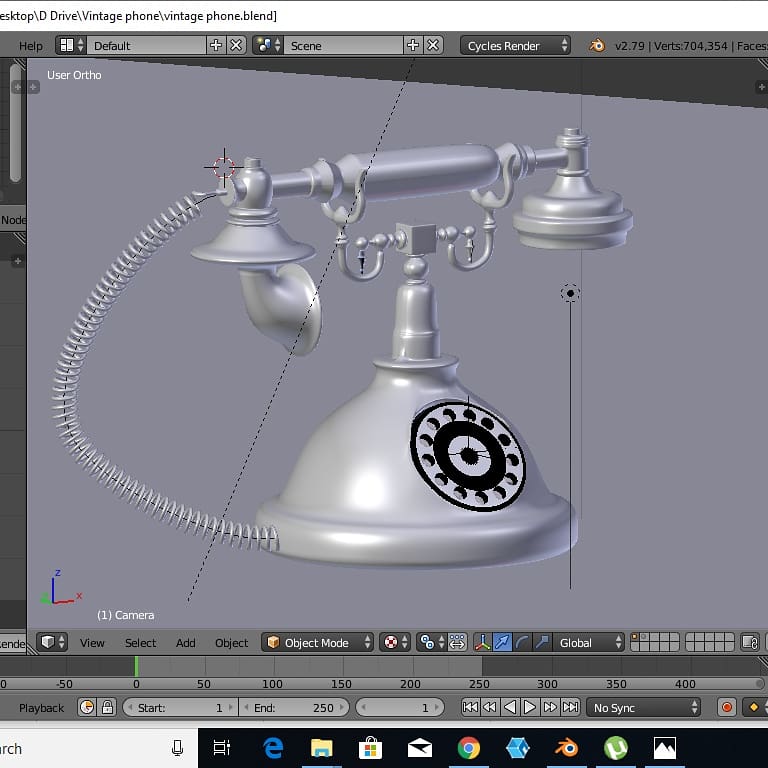Open the View menu in 3D viewport header

pos(92,643)
